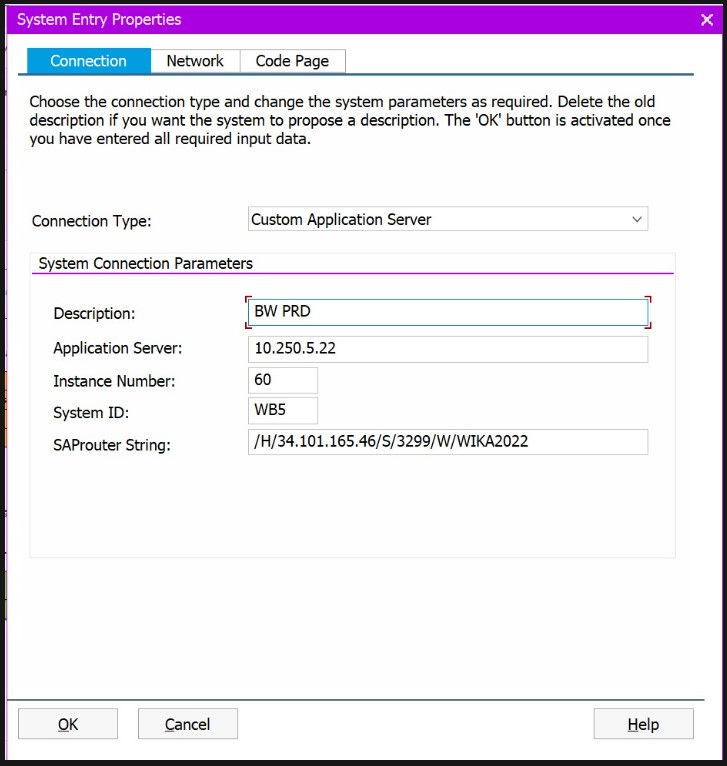Close the System Entry Properties dialog
This screenshot has height=766, width=727.
(707, 19)
